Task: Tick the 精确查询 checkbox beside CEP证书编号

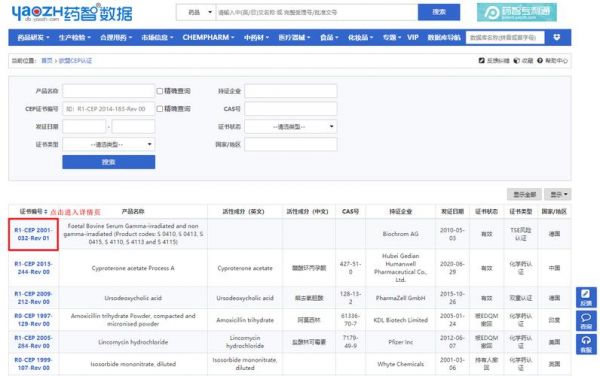Action: (x=160, y=109)
